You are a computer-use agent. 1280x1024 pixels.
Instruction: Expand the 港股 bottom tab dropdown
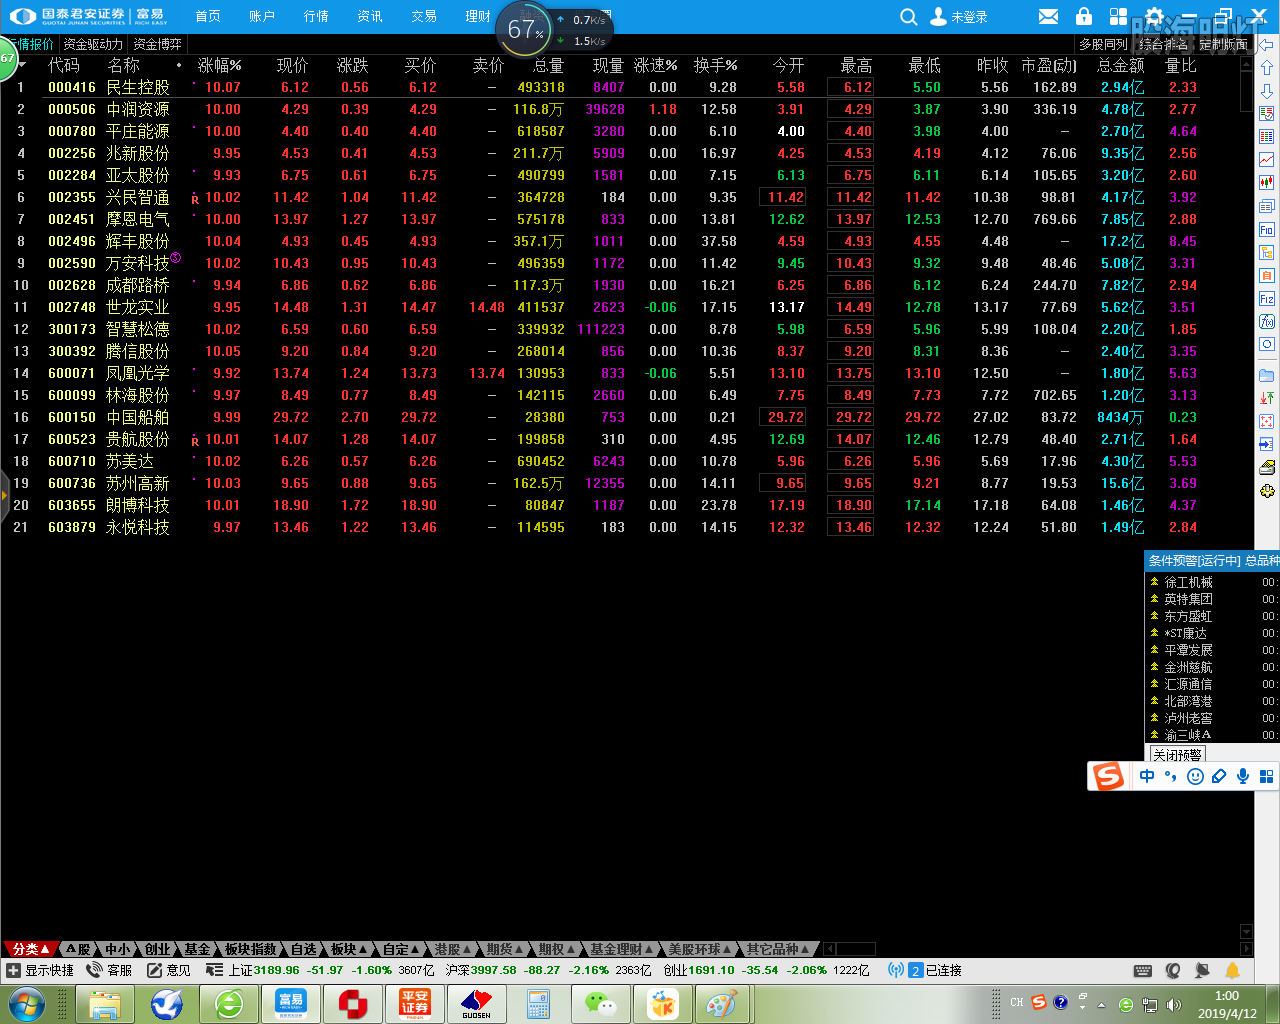[x=453, y=949]
